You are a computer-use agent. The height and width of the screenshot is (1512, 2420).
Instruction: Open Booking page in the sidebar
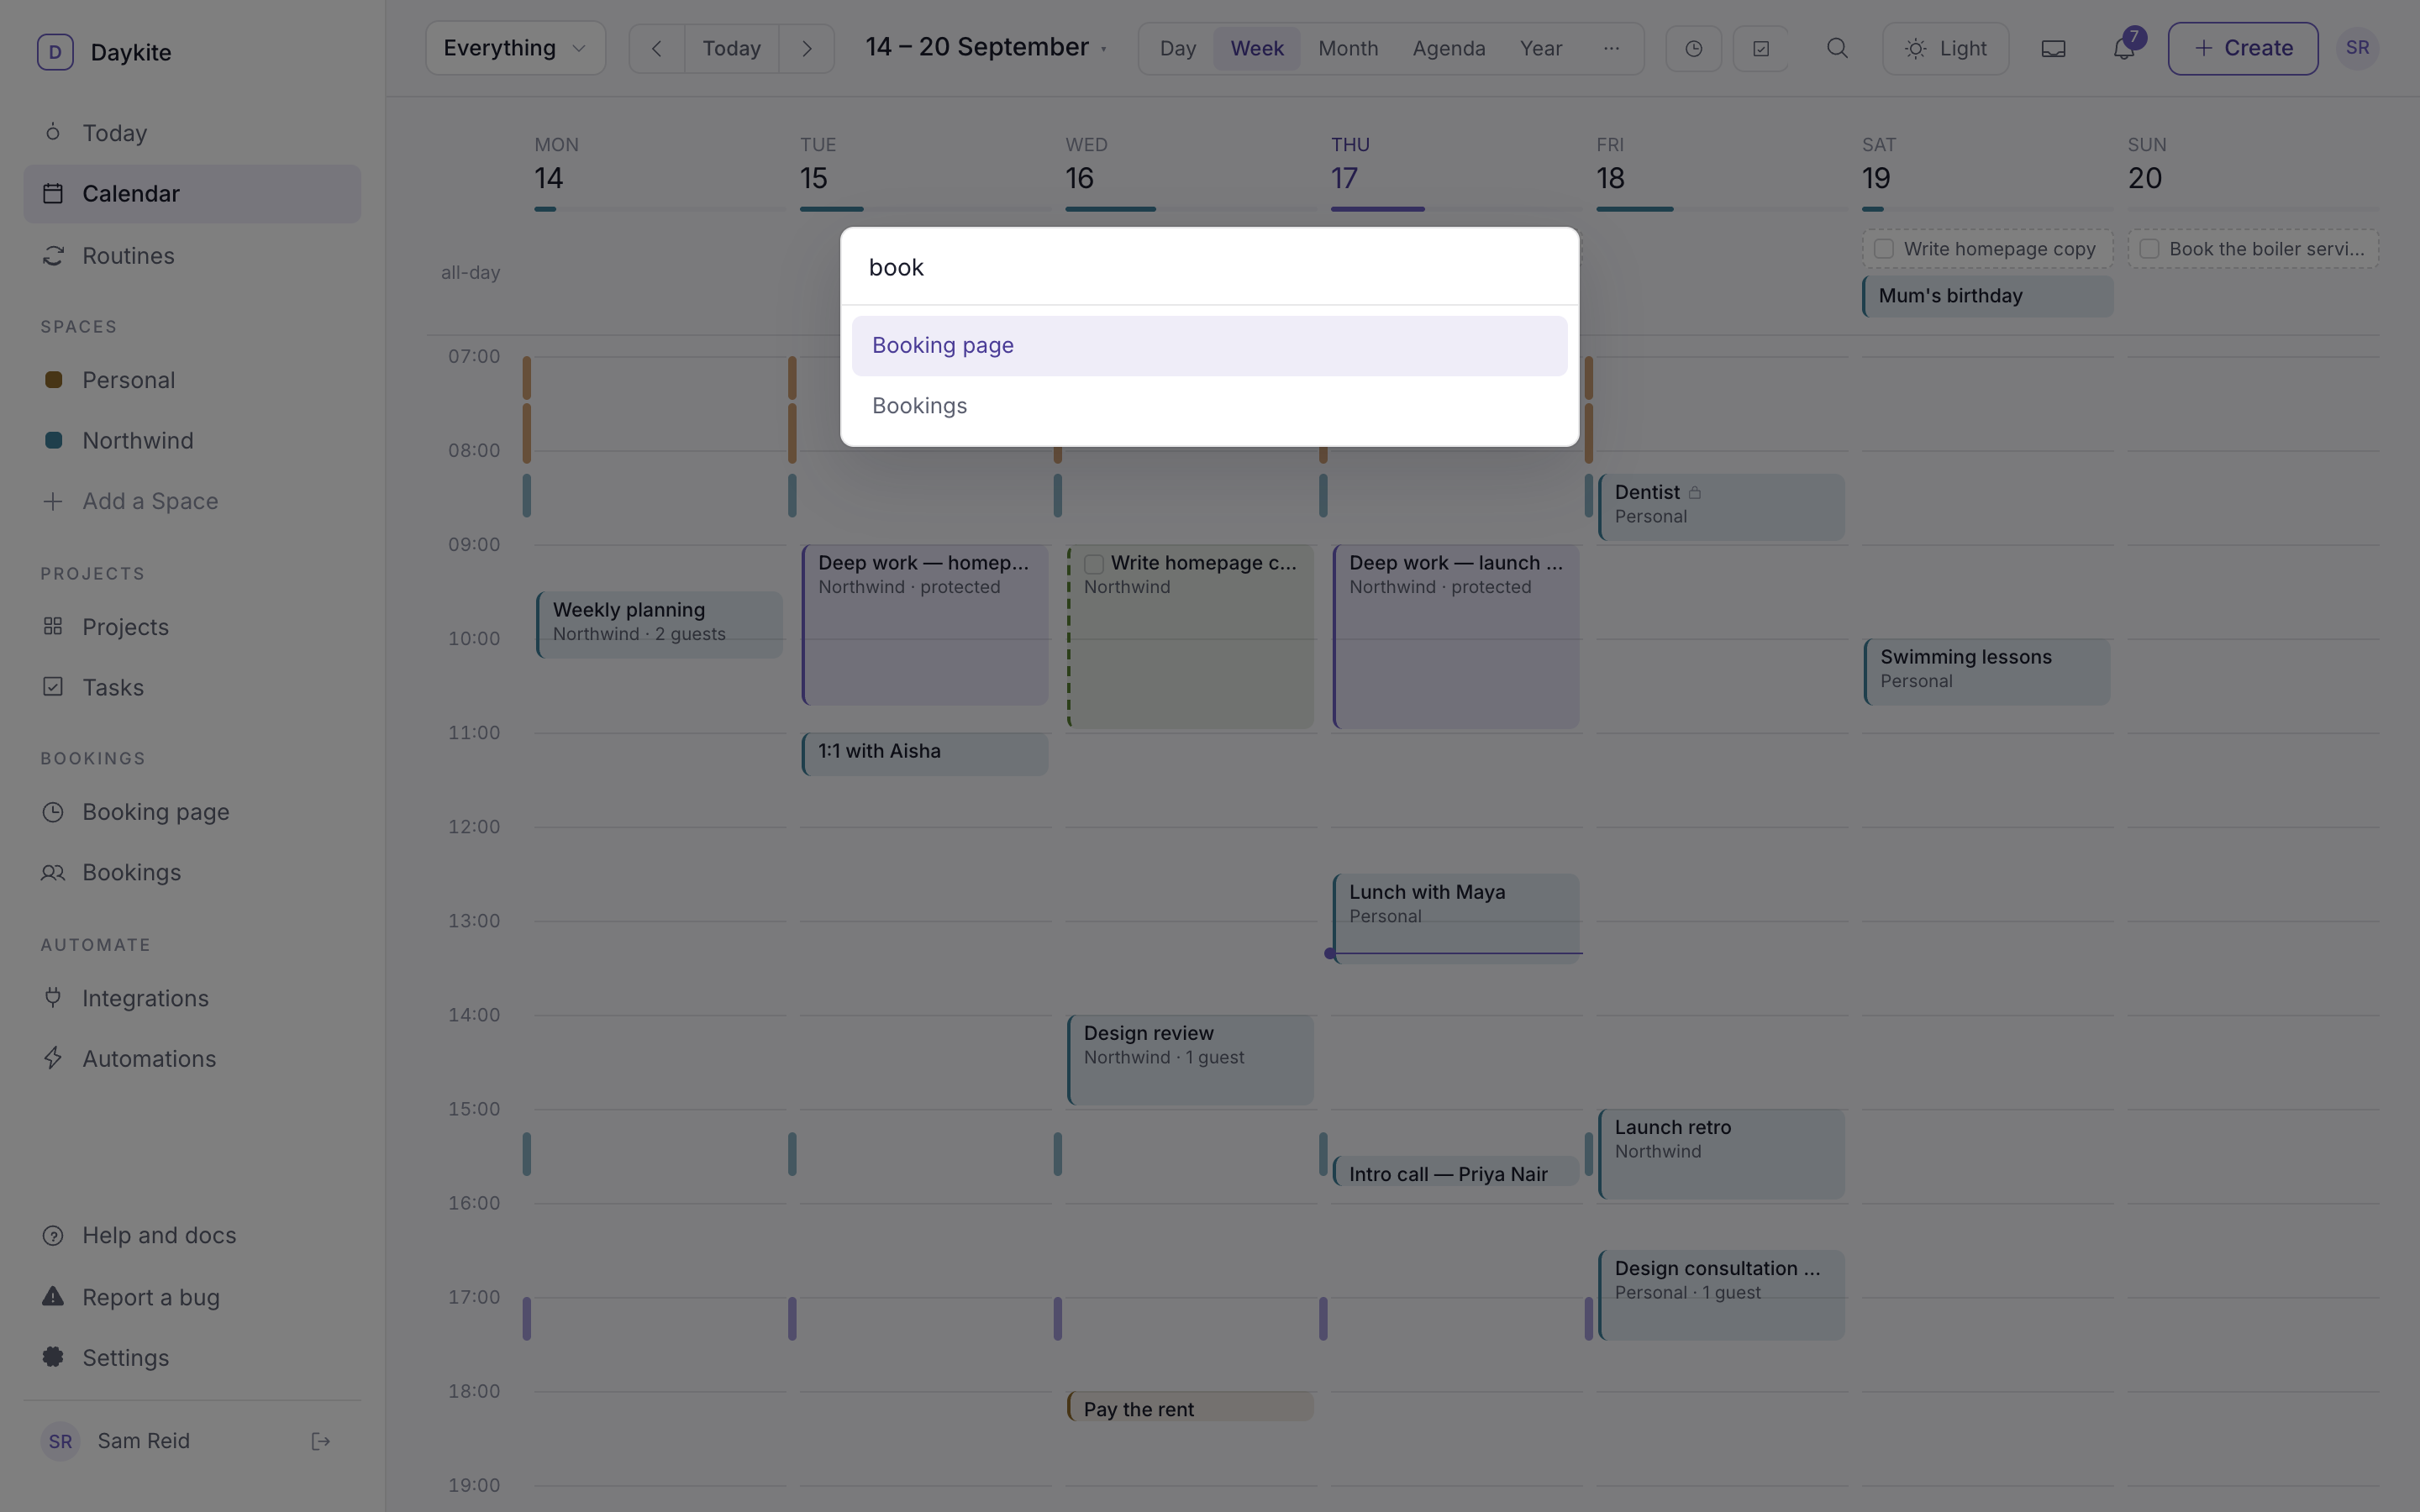tap(192, 812)
